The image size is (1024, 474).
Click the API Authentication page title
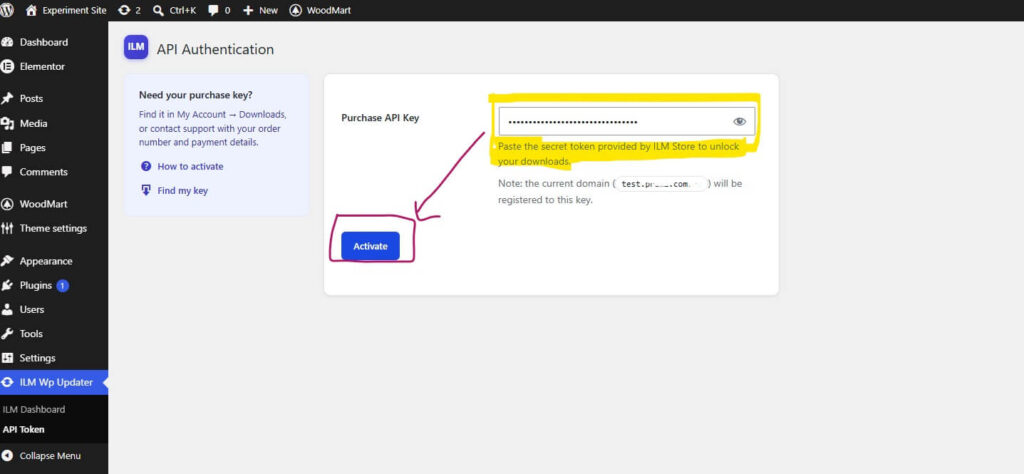coord(216,49)
